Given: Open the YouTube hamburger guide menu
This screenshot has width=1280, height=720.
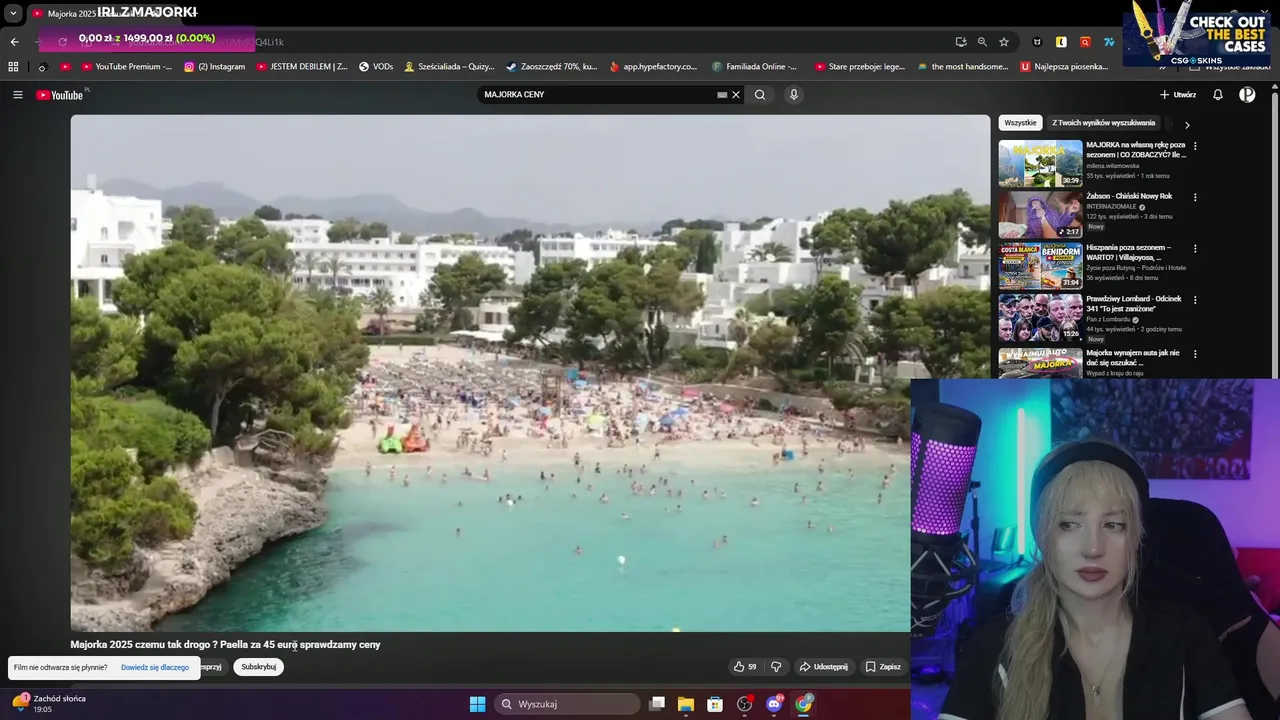Looking at the screenshot, I should pyautogui.click(x=17, y=95).
